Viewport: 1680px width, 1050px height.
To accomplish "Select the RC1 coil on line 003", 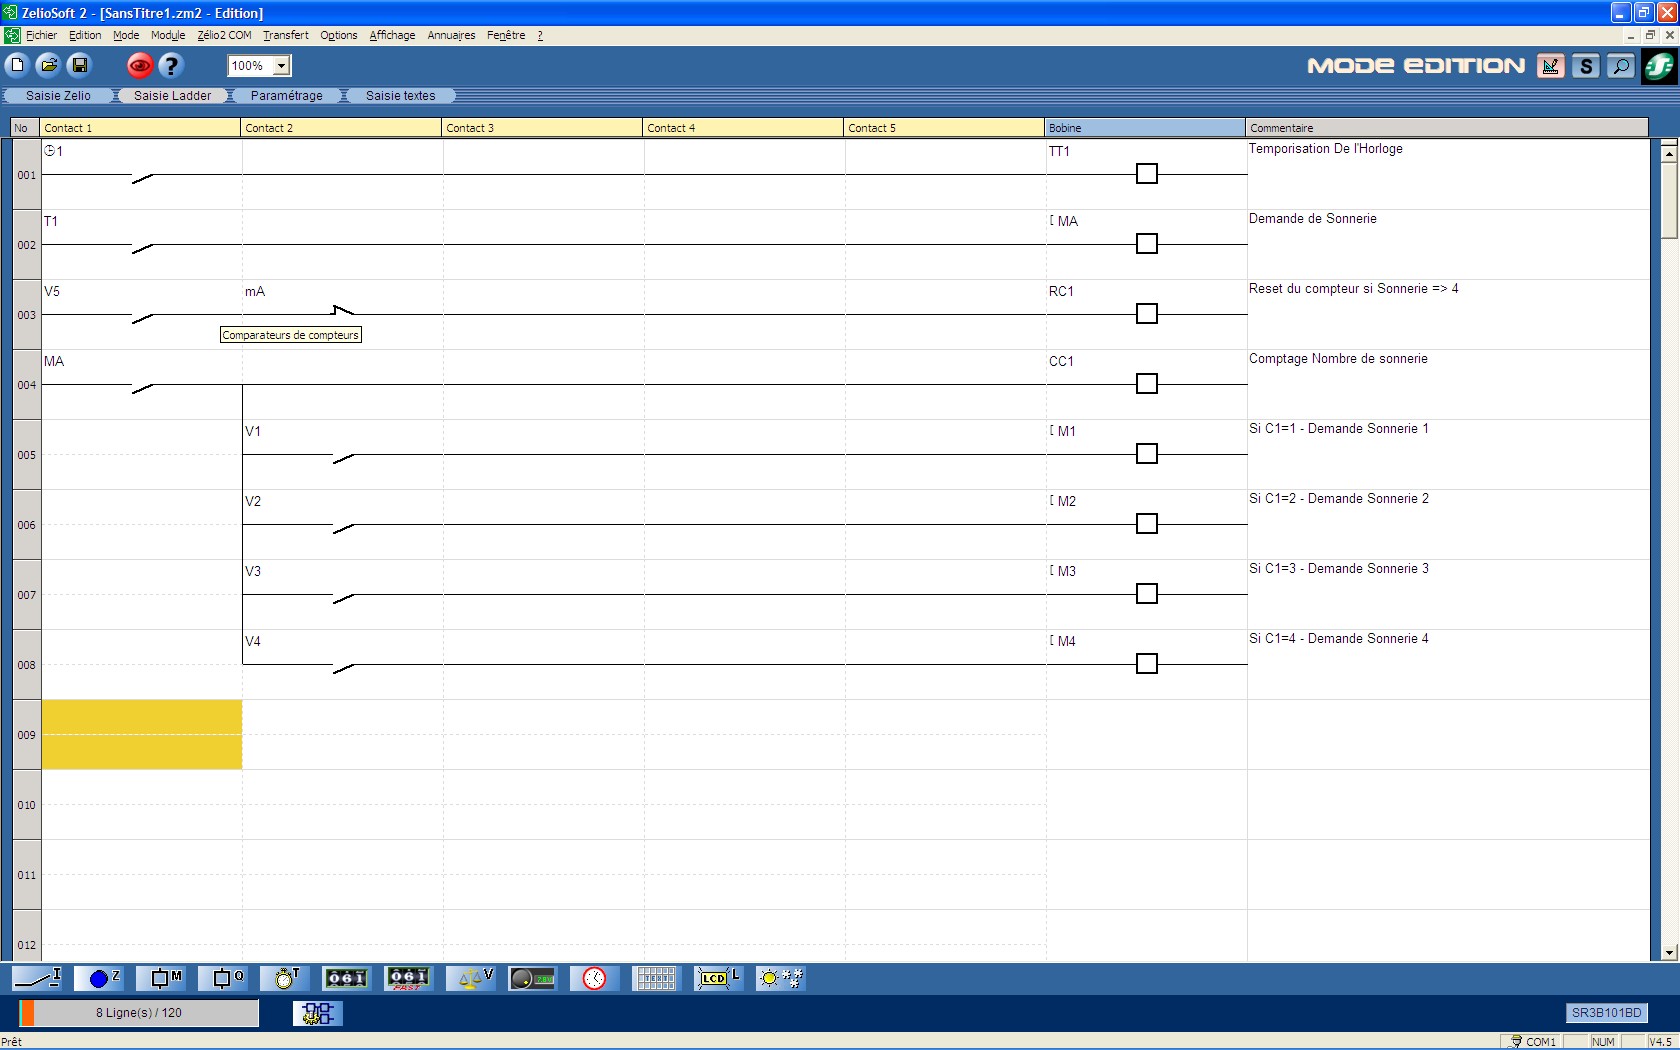I will 1146,314.
